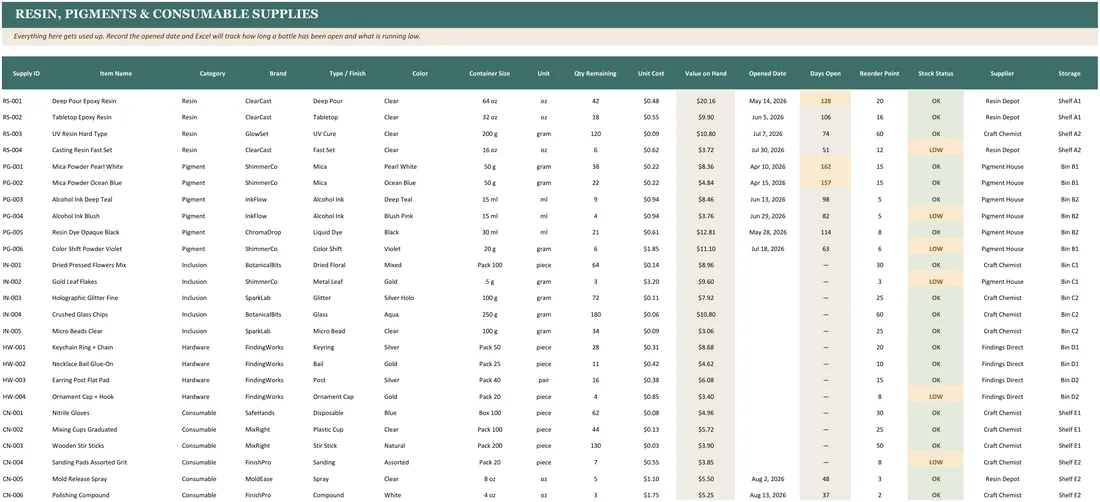Select the 'Qty Remaining' header cell
This screenshot has height=502, width=1100.
[x=596, y=73]
